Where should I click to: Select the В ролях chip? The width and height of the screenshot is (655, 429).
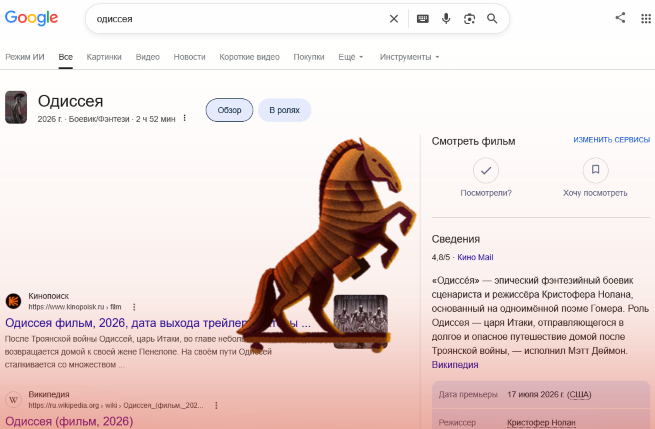click(284, 110)
